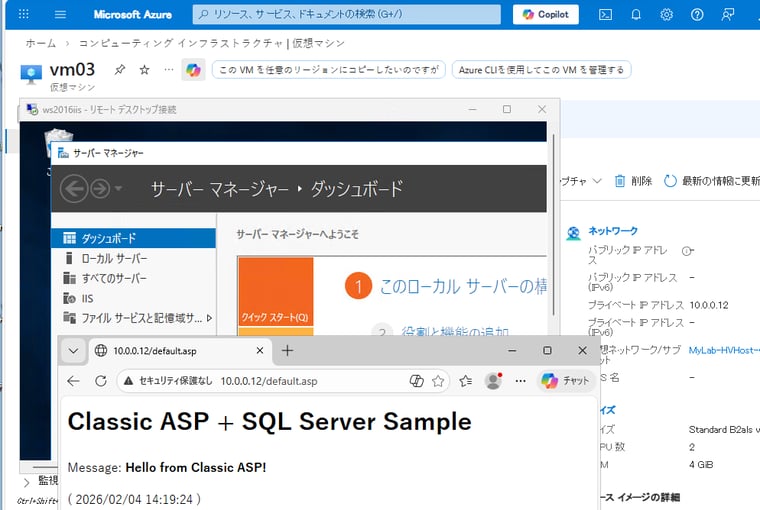This screenshot has height=510, width=760.
Task: Focus the browser address bar URL
Action: tap(269, 381)
